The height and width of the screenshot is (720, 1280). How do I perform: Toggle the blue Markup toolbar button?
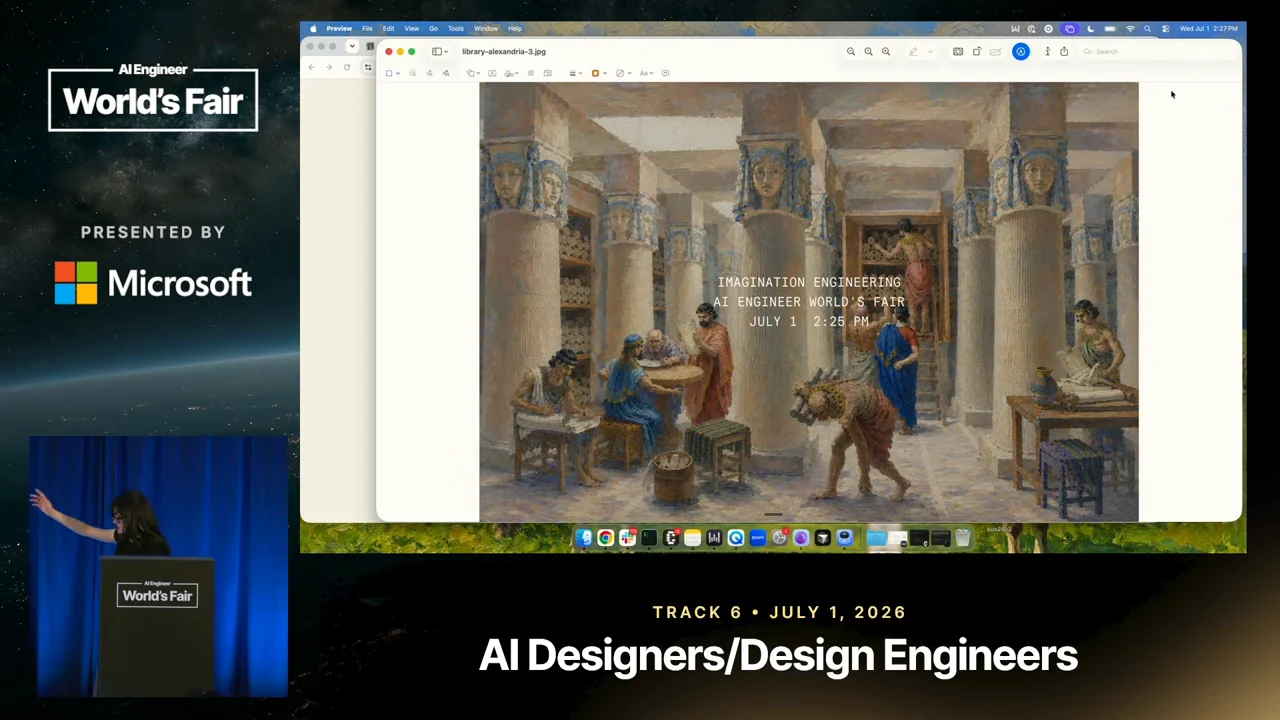(x=1021, y=51)
